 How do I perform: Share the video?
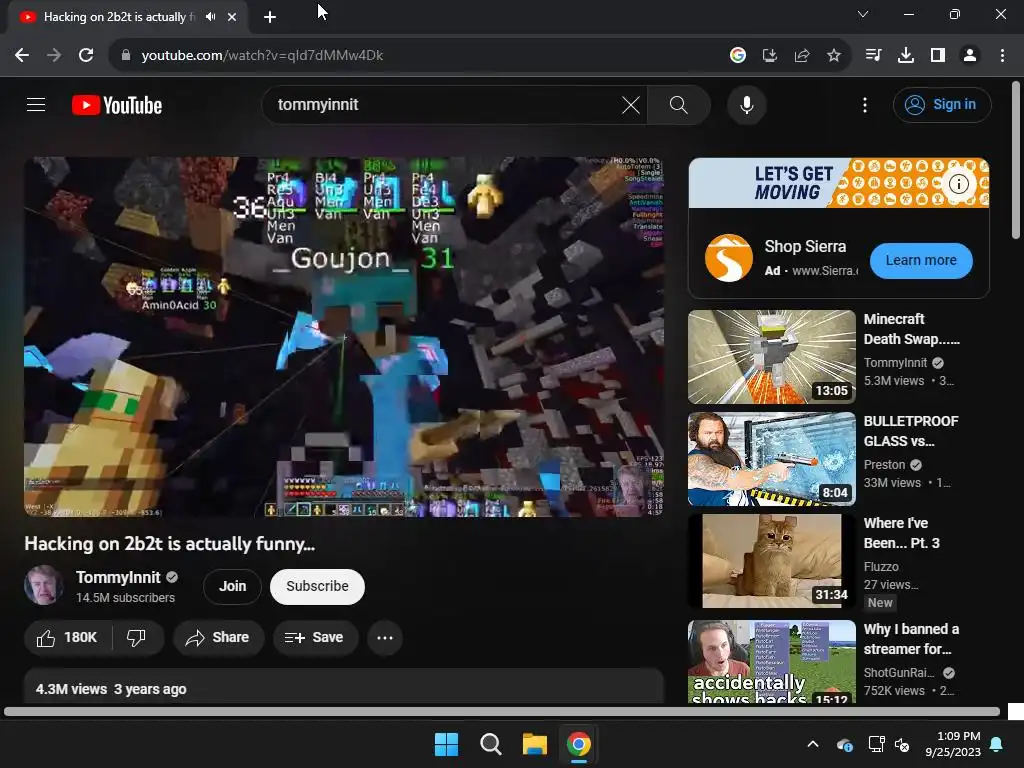218,637
